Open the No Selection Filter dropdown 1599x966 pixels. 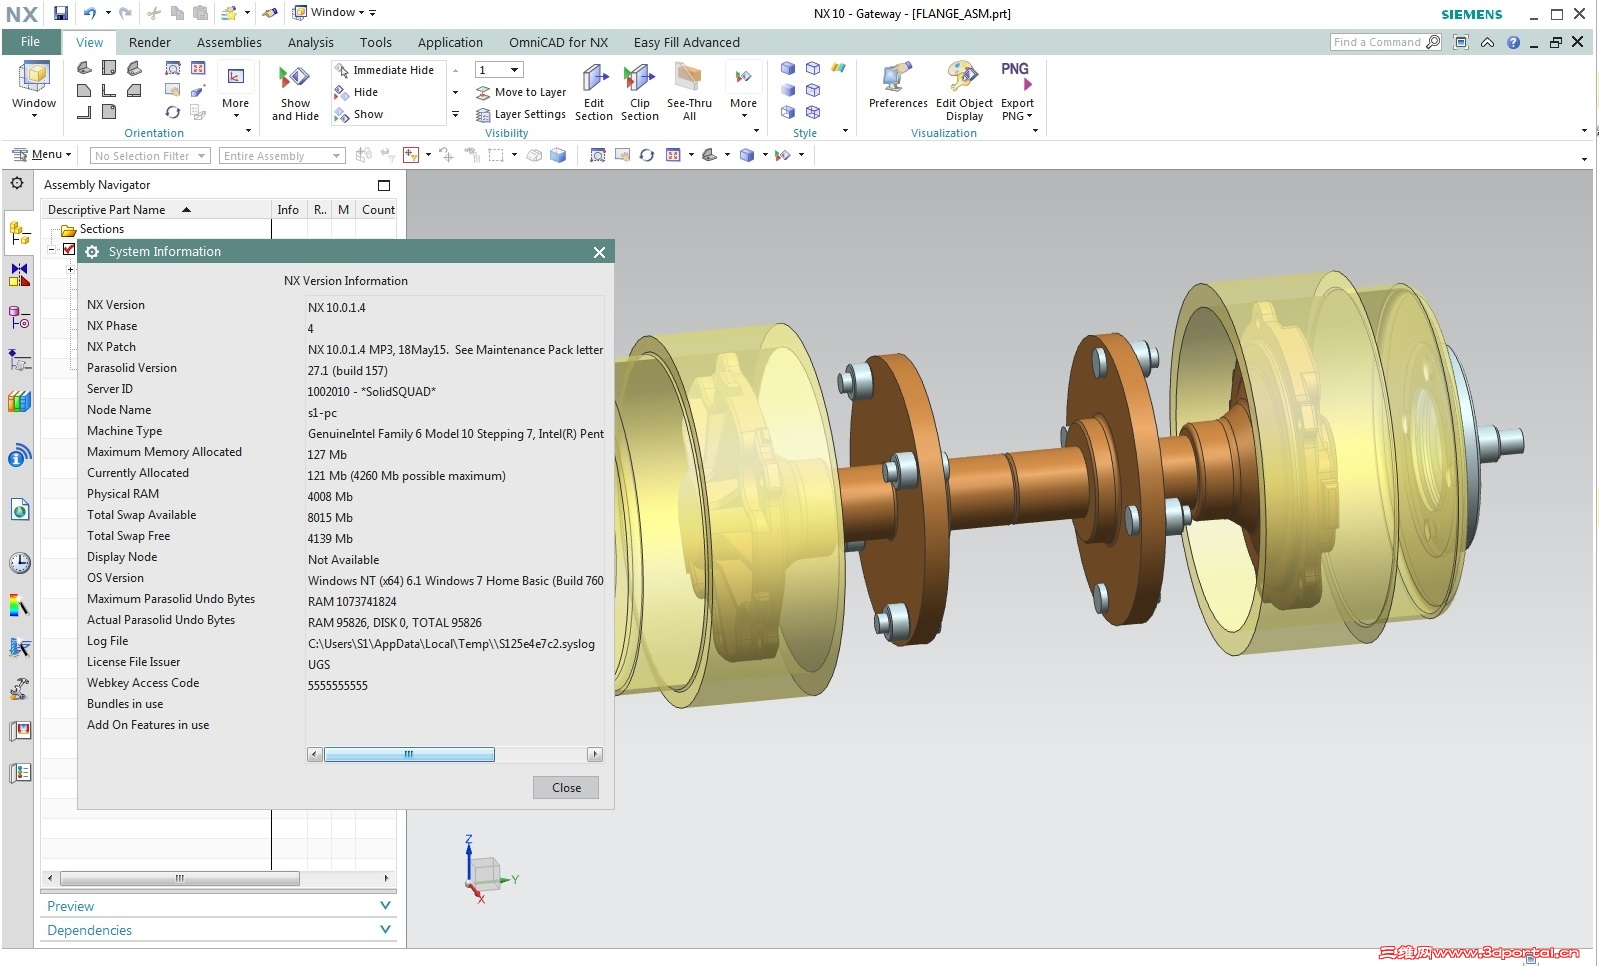point(150,156)
